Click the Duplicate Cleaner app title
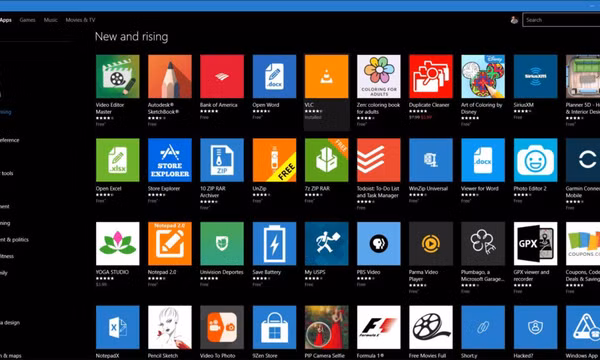The image size is (600, 360). [x=429, y=105]
